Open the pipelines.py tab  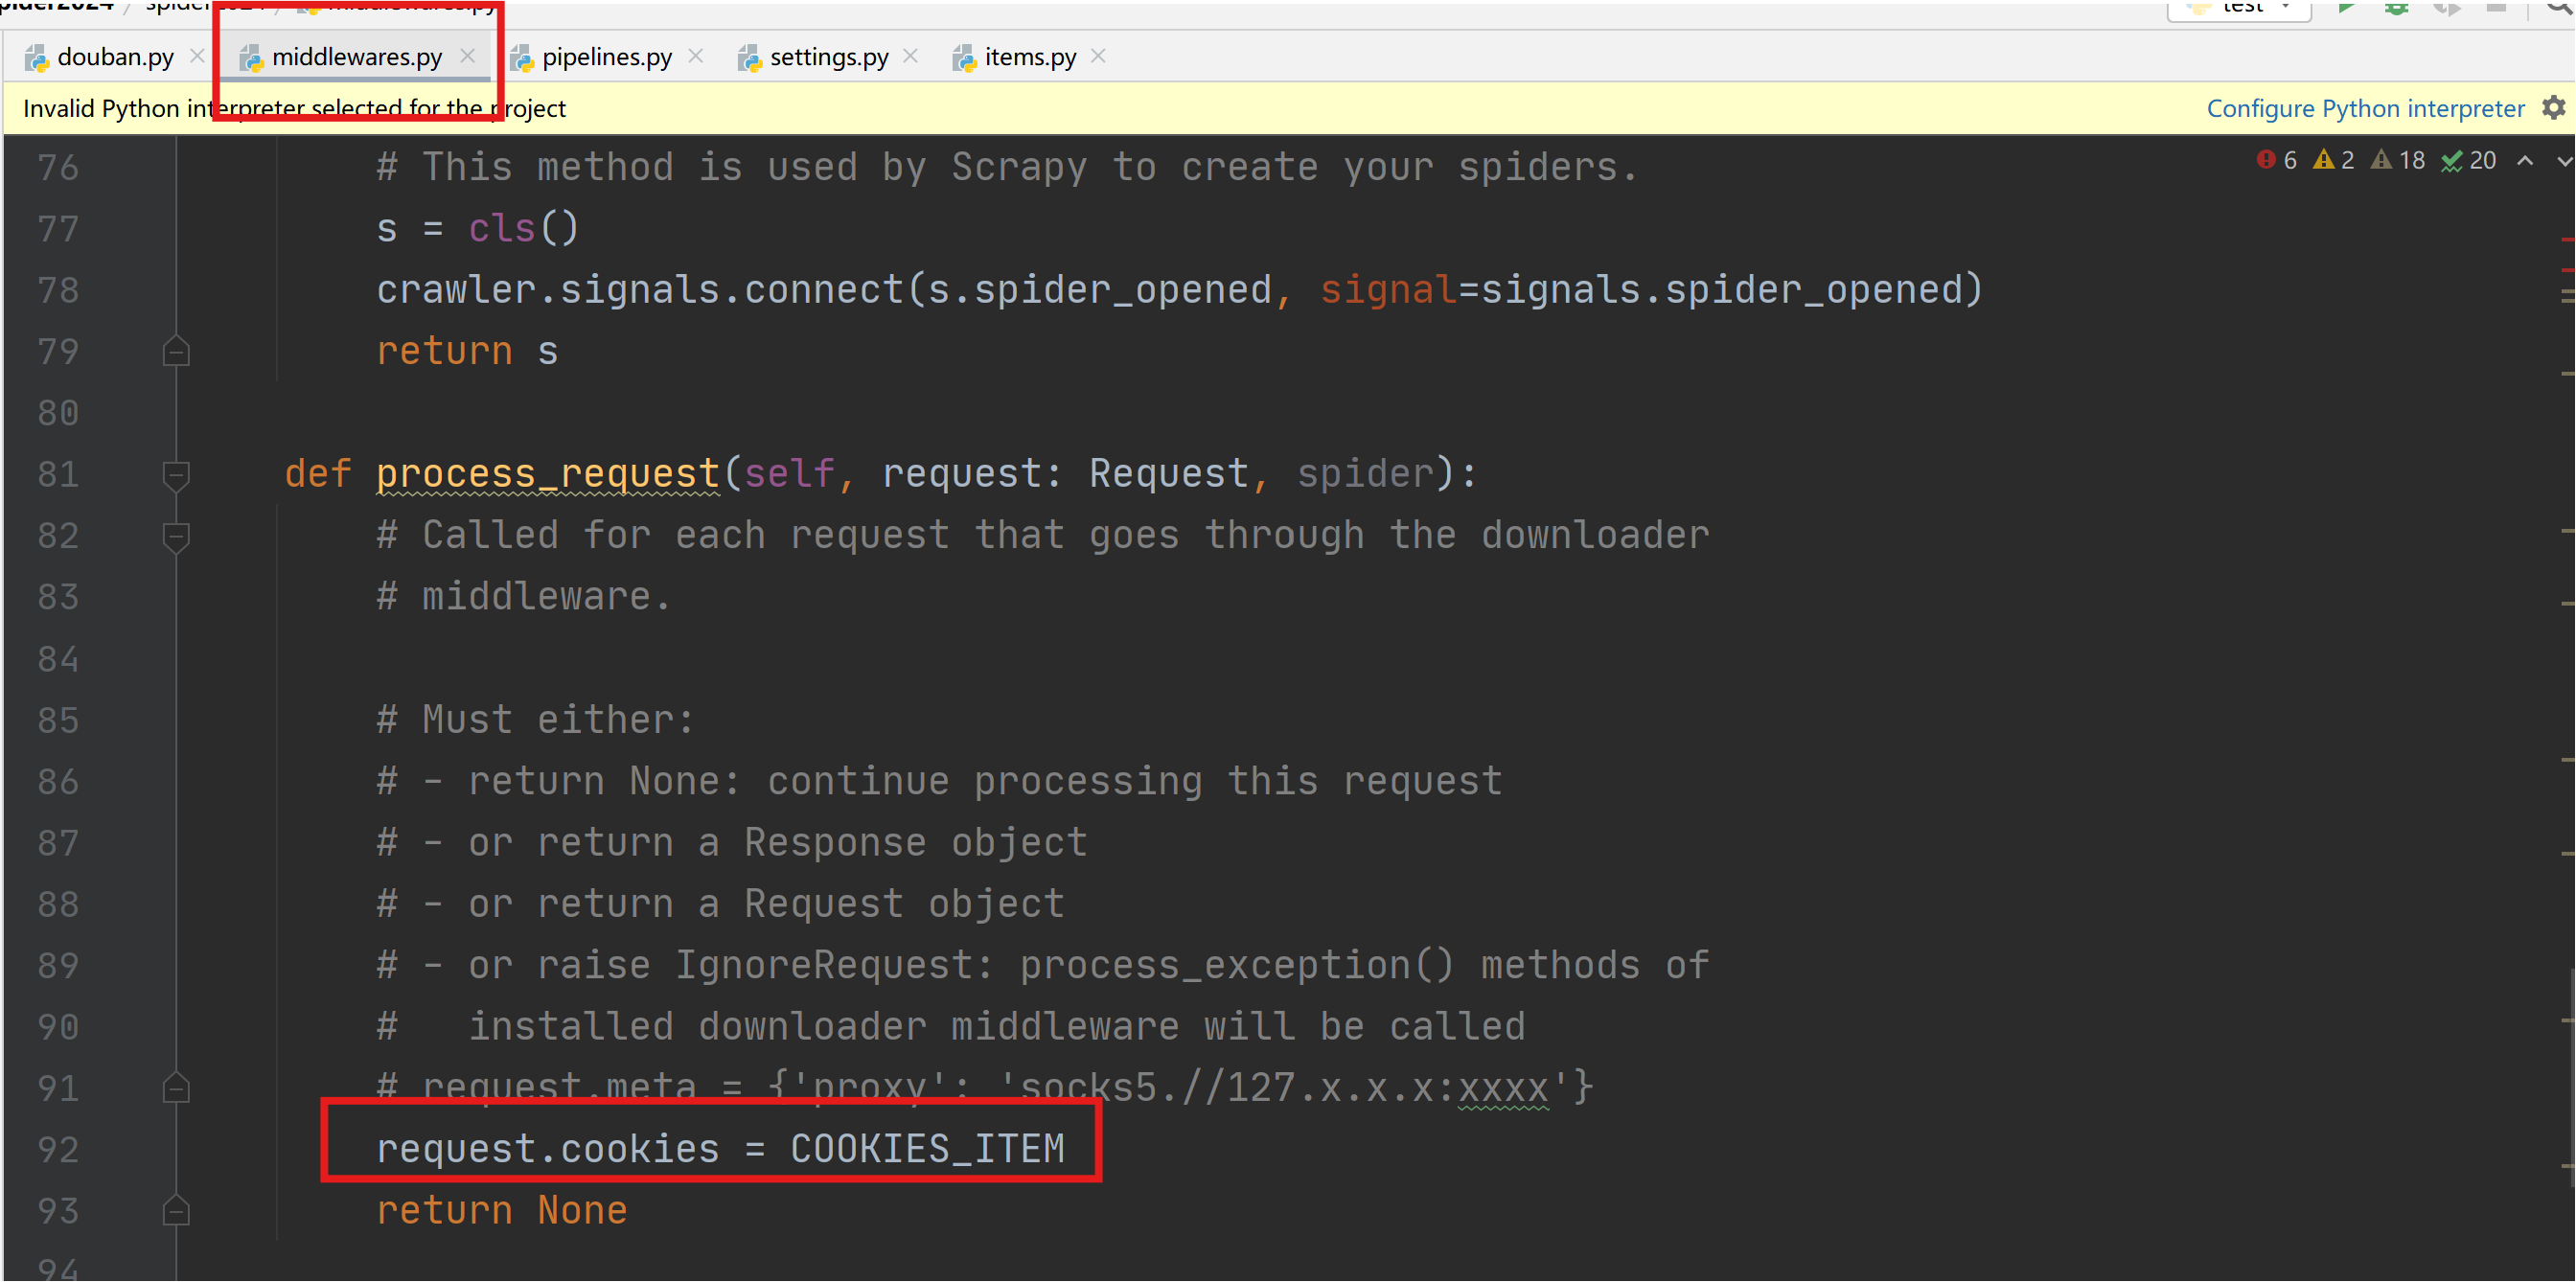tap(605, 57)
